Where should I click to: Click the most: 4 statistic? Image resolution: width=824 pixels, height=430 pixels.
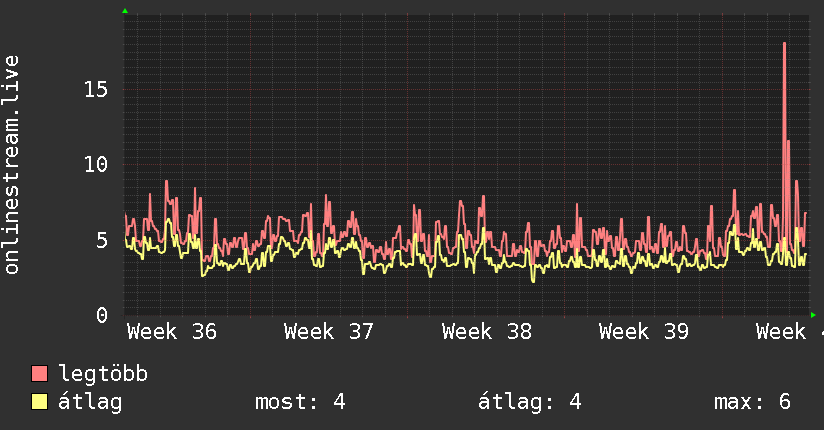click(300, 402)
